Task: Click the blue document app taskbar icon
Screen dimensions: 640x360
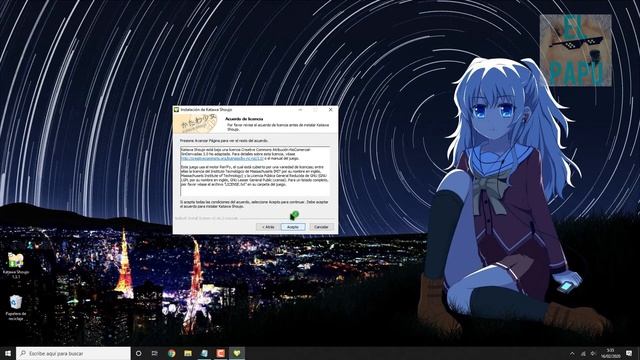Action: (204, 353)
